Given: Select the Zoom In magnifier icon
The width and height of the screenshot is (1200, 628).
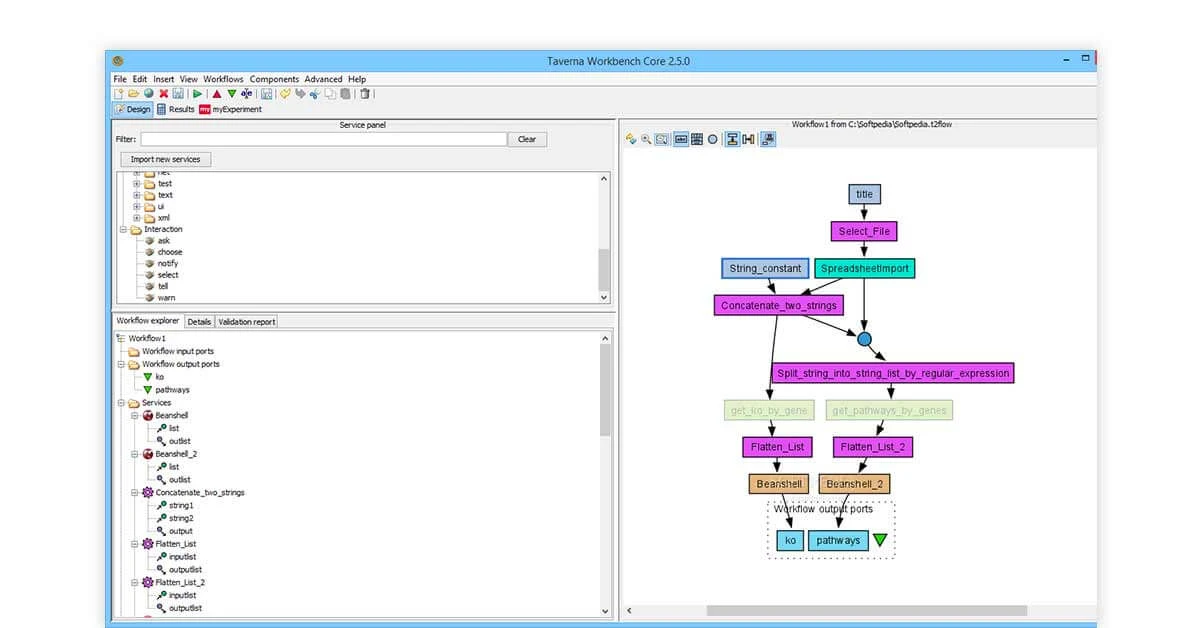Looking at the screenshot, I should point(646,139).
